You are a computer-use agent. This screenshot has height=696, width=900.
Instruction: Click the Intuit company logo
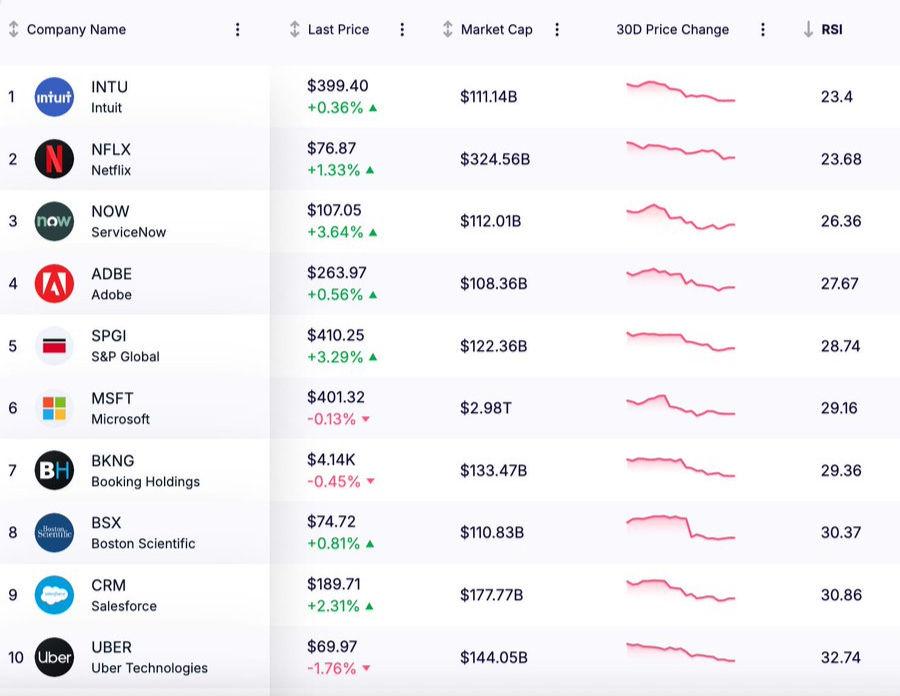coord(54,97)
